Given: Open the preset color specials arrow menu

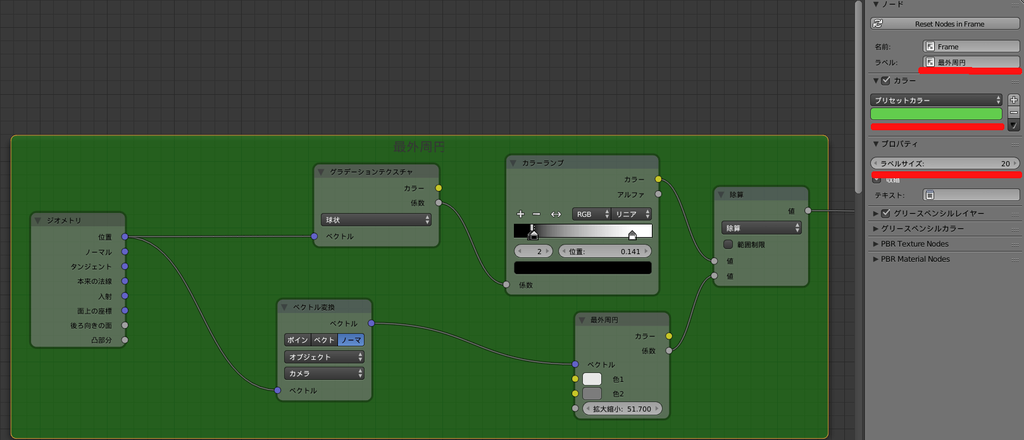Looking at the screenshot, I should pyautogui.click(x=1014, y=125).
